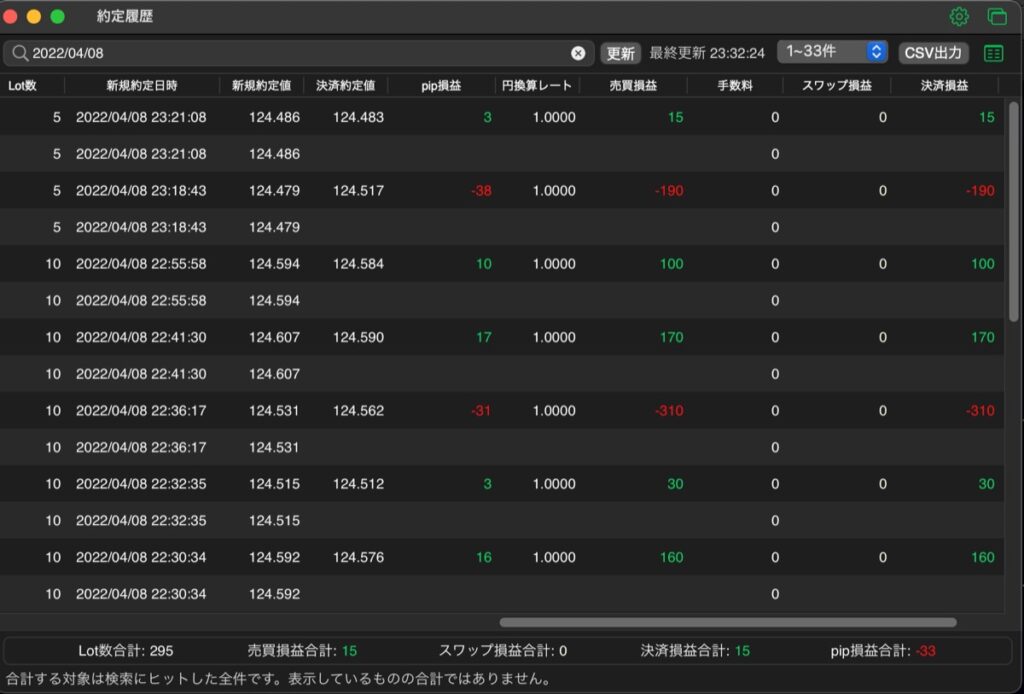Click settlement price 124.590

(x=359, y=338)
